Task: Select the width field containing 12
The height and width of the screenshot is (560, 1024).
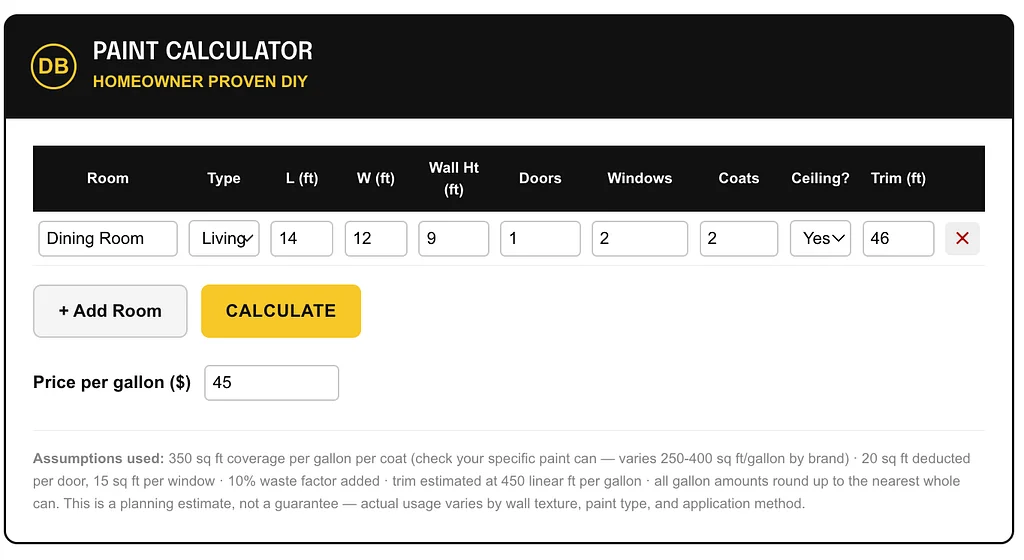Action: [x=376, y=238]
